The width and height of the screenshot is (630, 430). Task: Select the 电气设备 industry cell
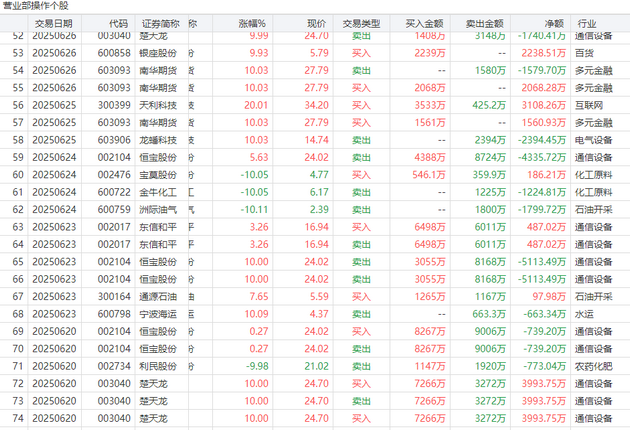pyautogui.click(x=593, y=140)
